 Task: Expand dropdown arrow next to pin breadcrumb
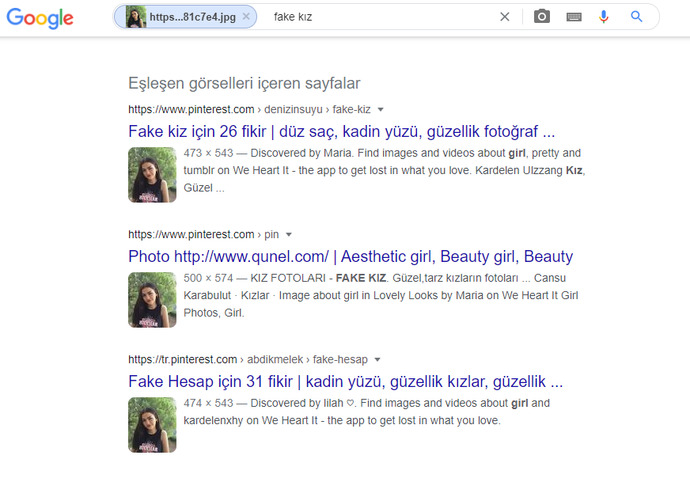click(x=289, y=235)
